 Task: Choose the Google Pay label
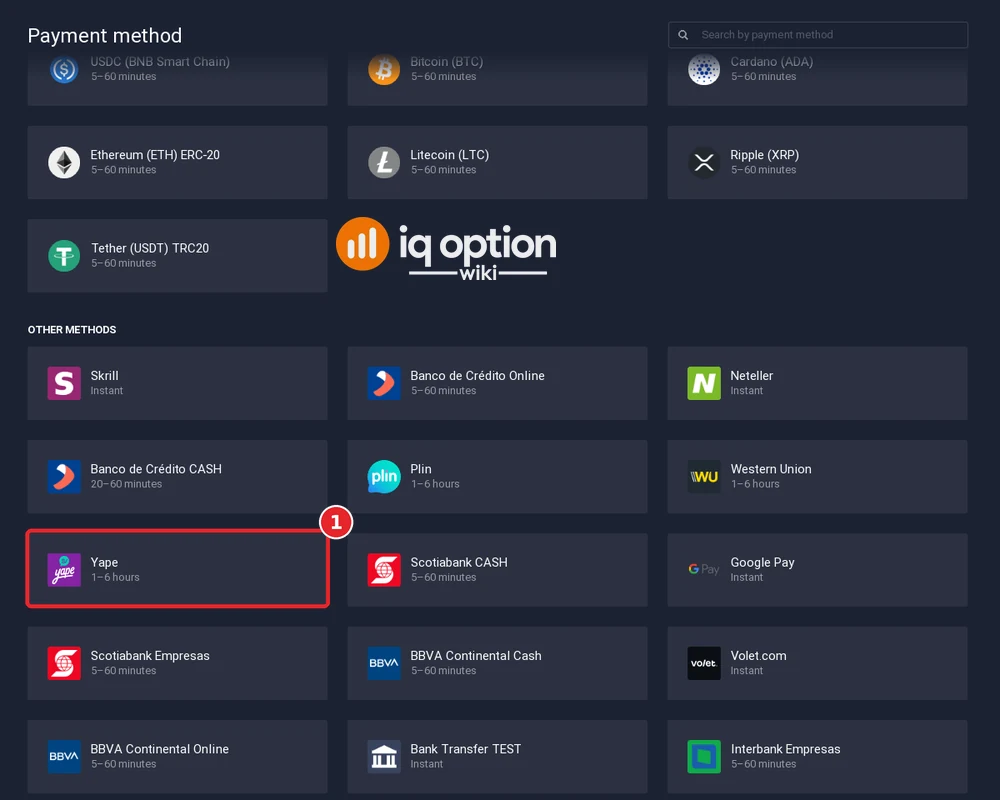click(762, 563)
